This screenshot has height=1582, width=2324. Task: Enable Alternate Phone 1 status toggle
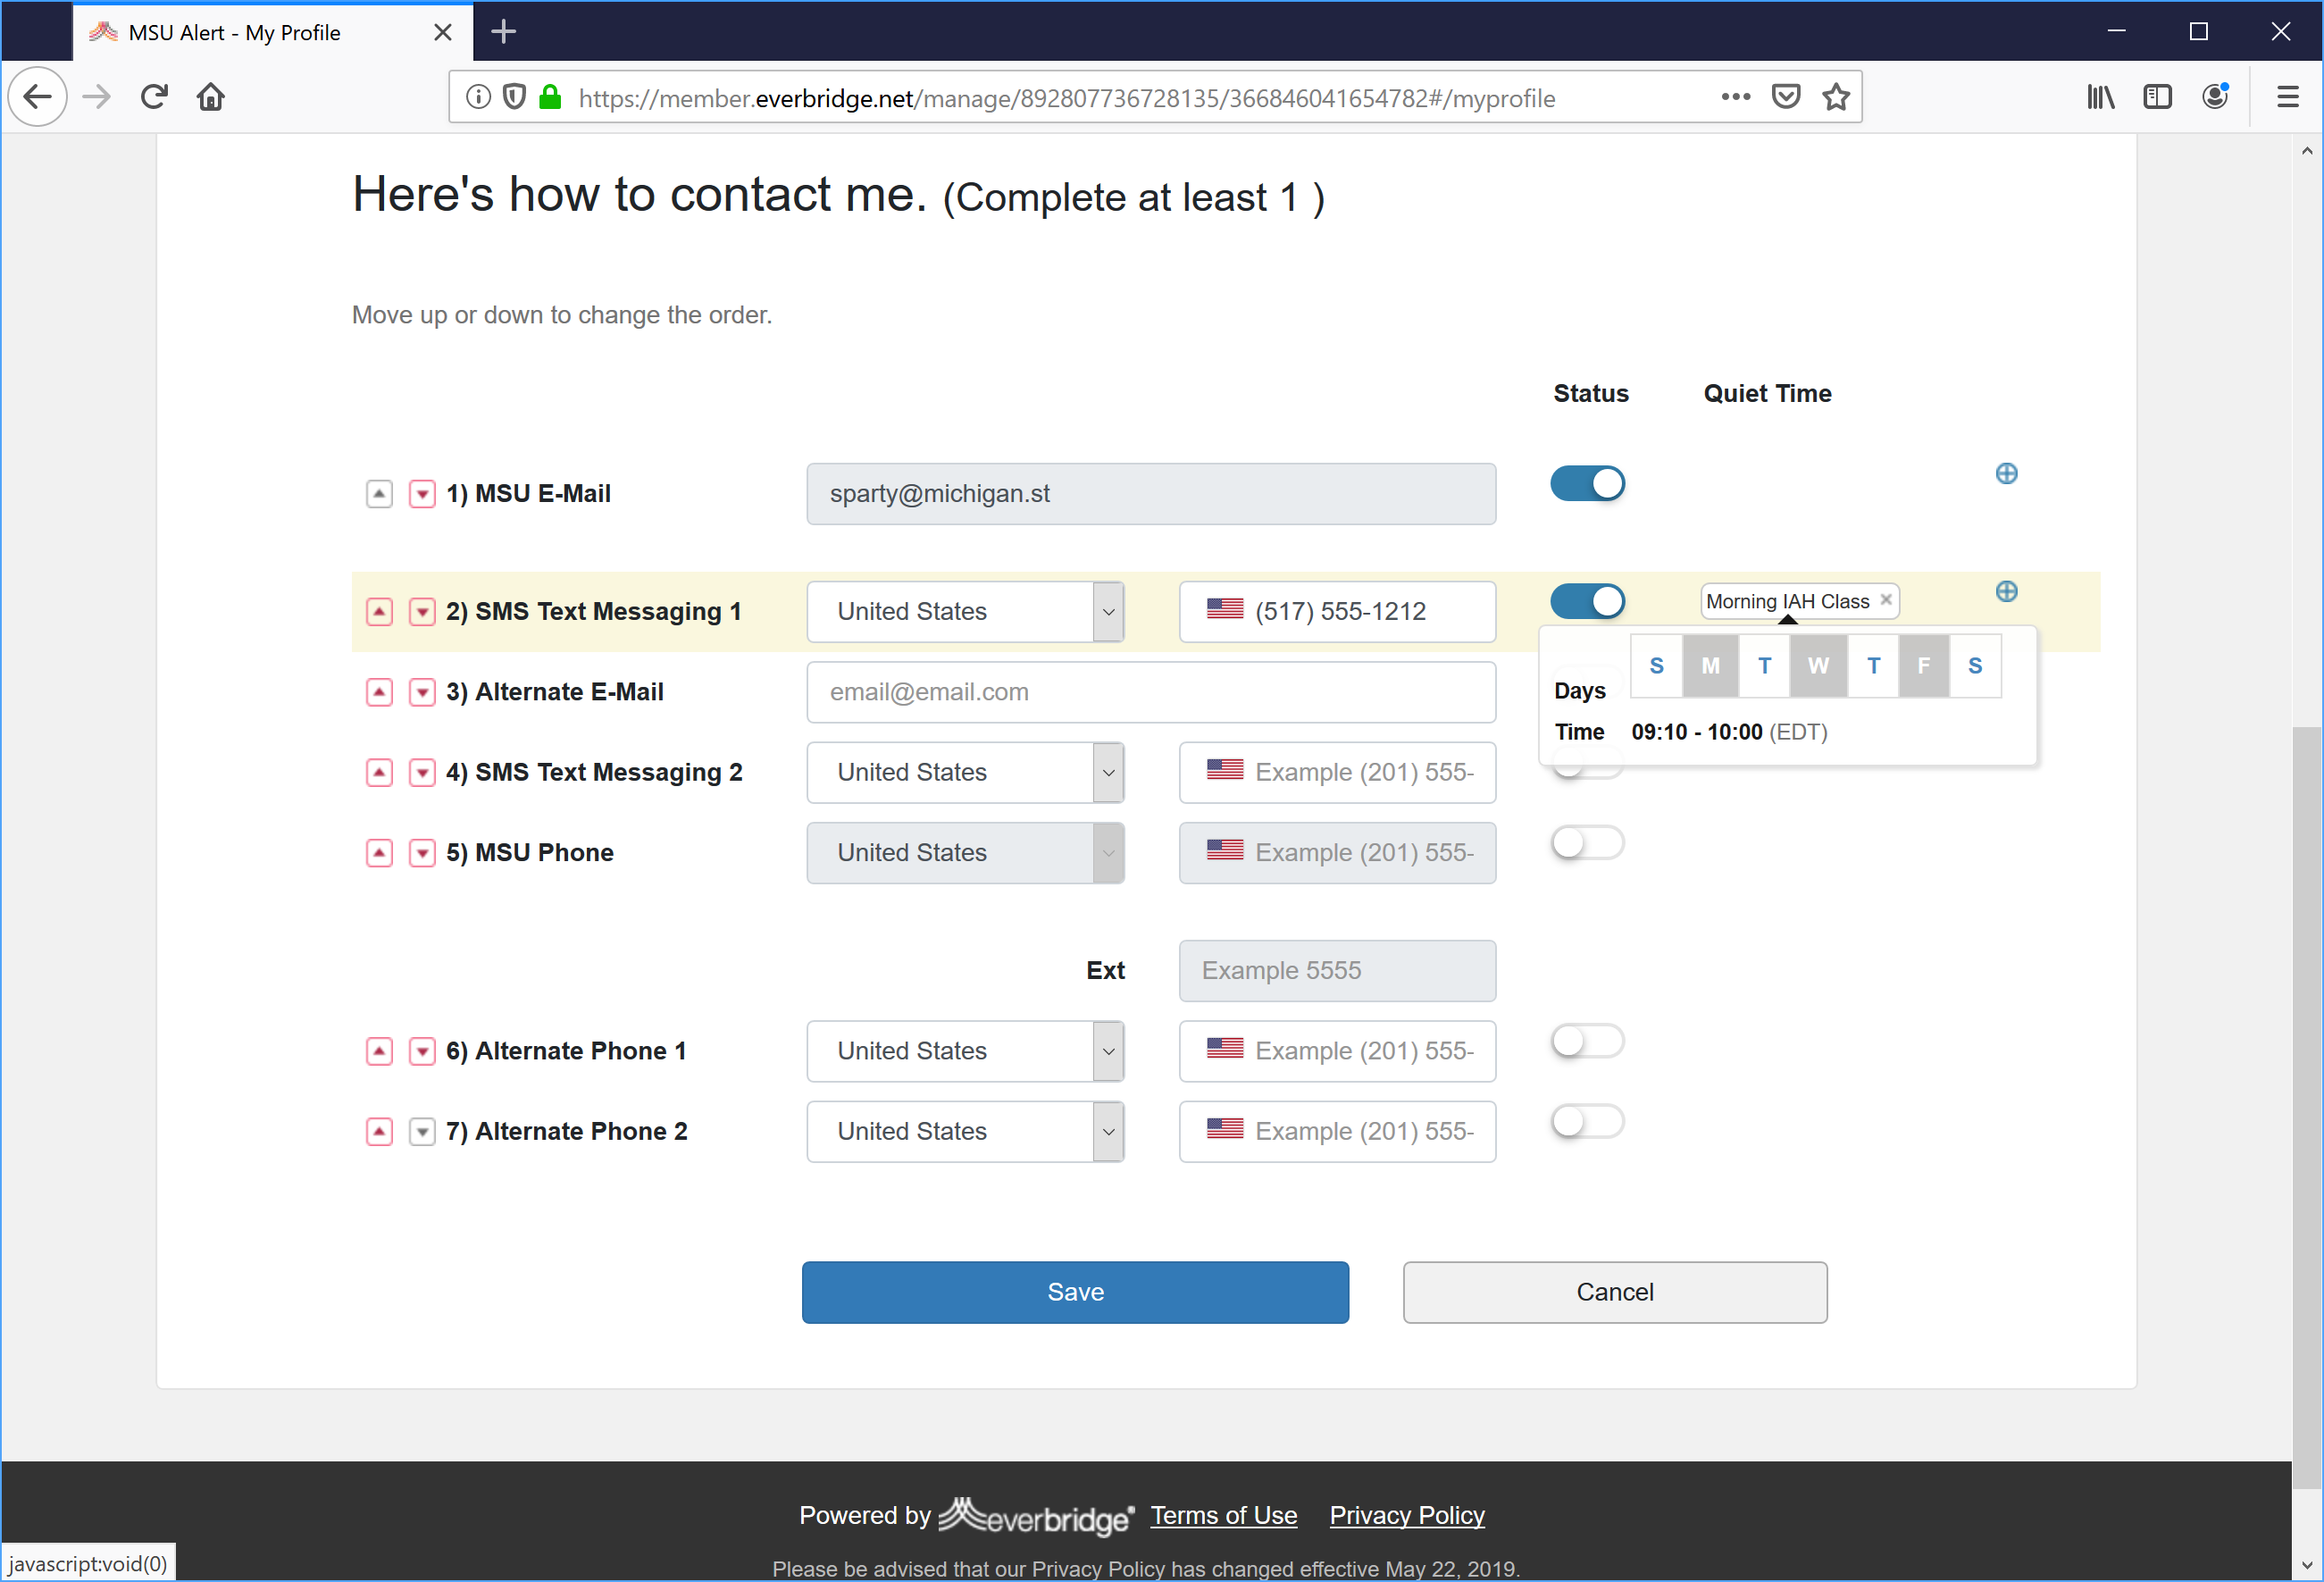coord(1588,1042)
